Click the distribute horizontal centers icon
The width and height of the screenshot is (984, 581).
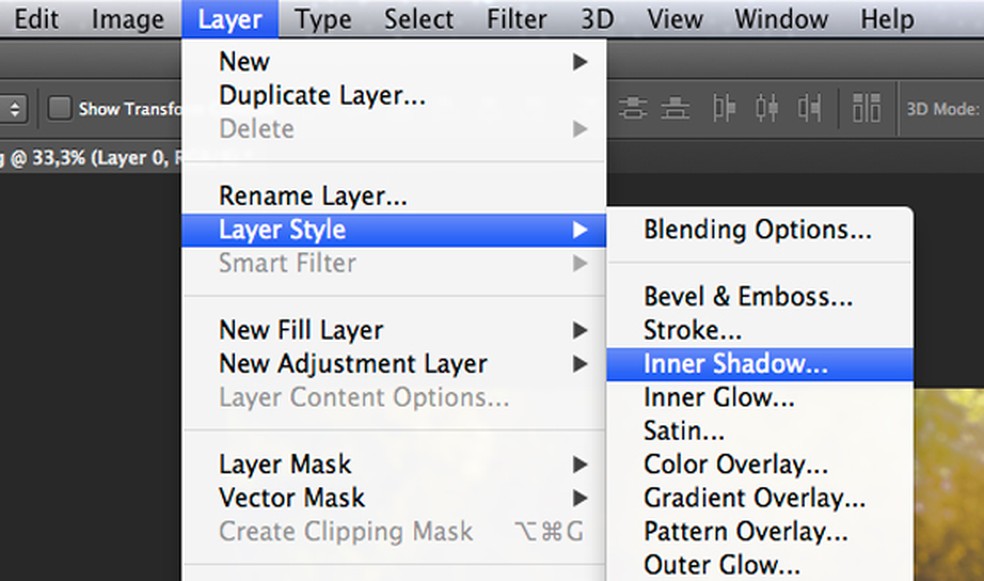tap(767, 108)
